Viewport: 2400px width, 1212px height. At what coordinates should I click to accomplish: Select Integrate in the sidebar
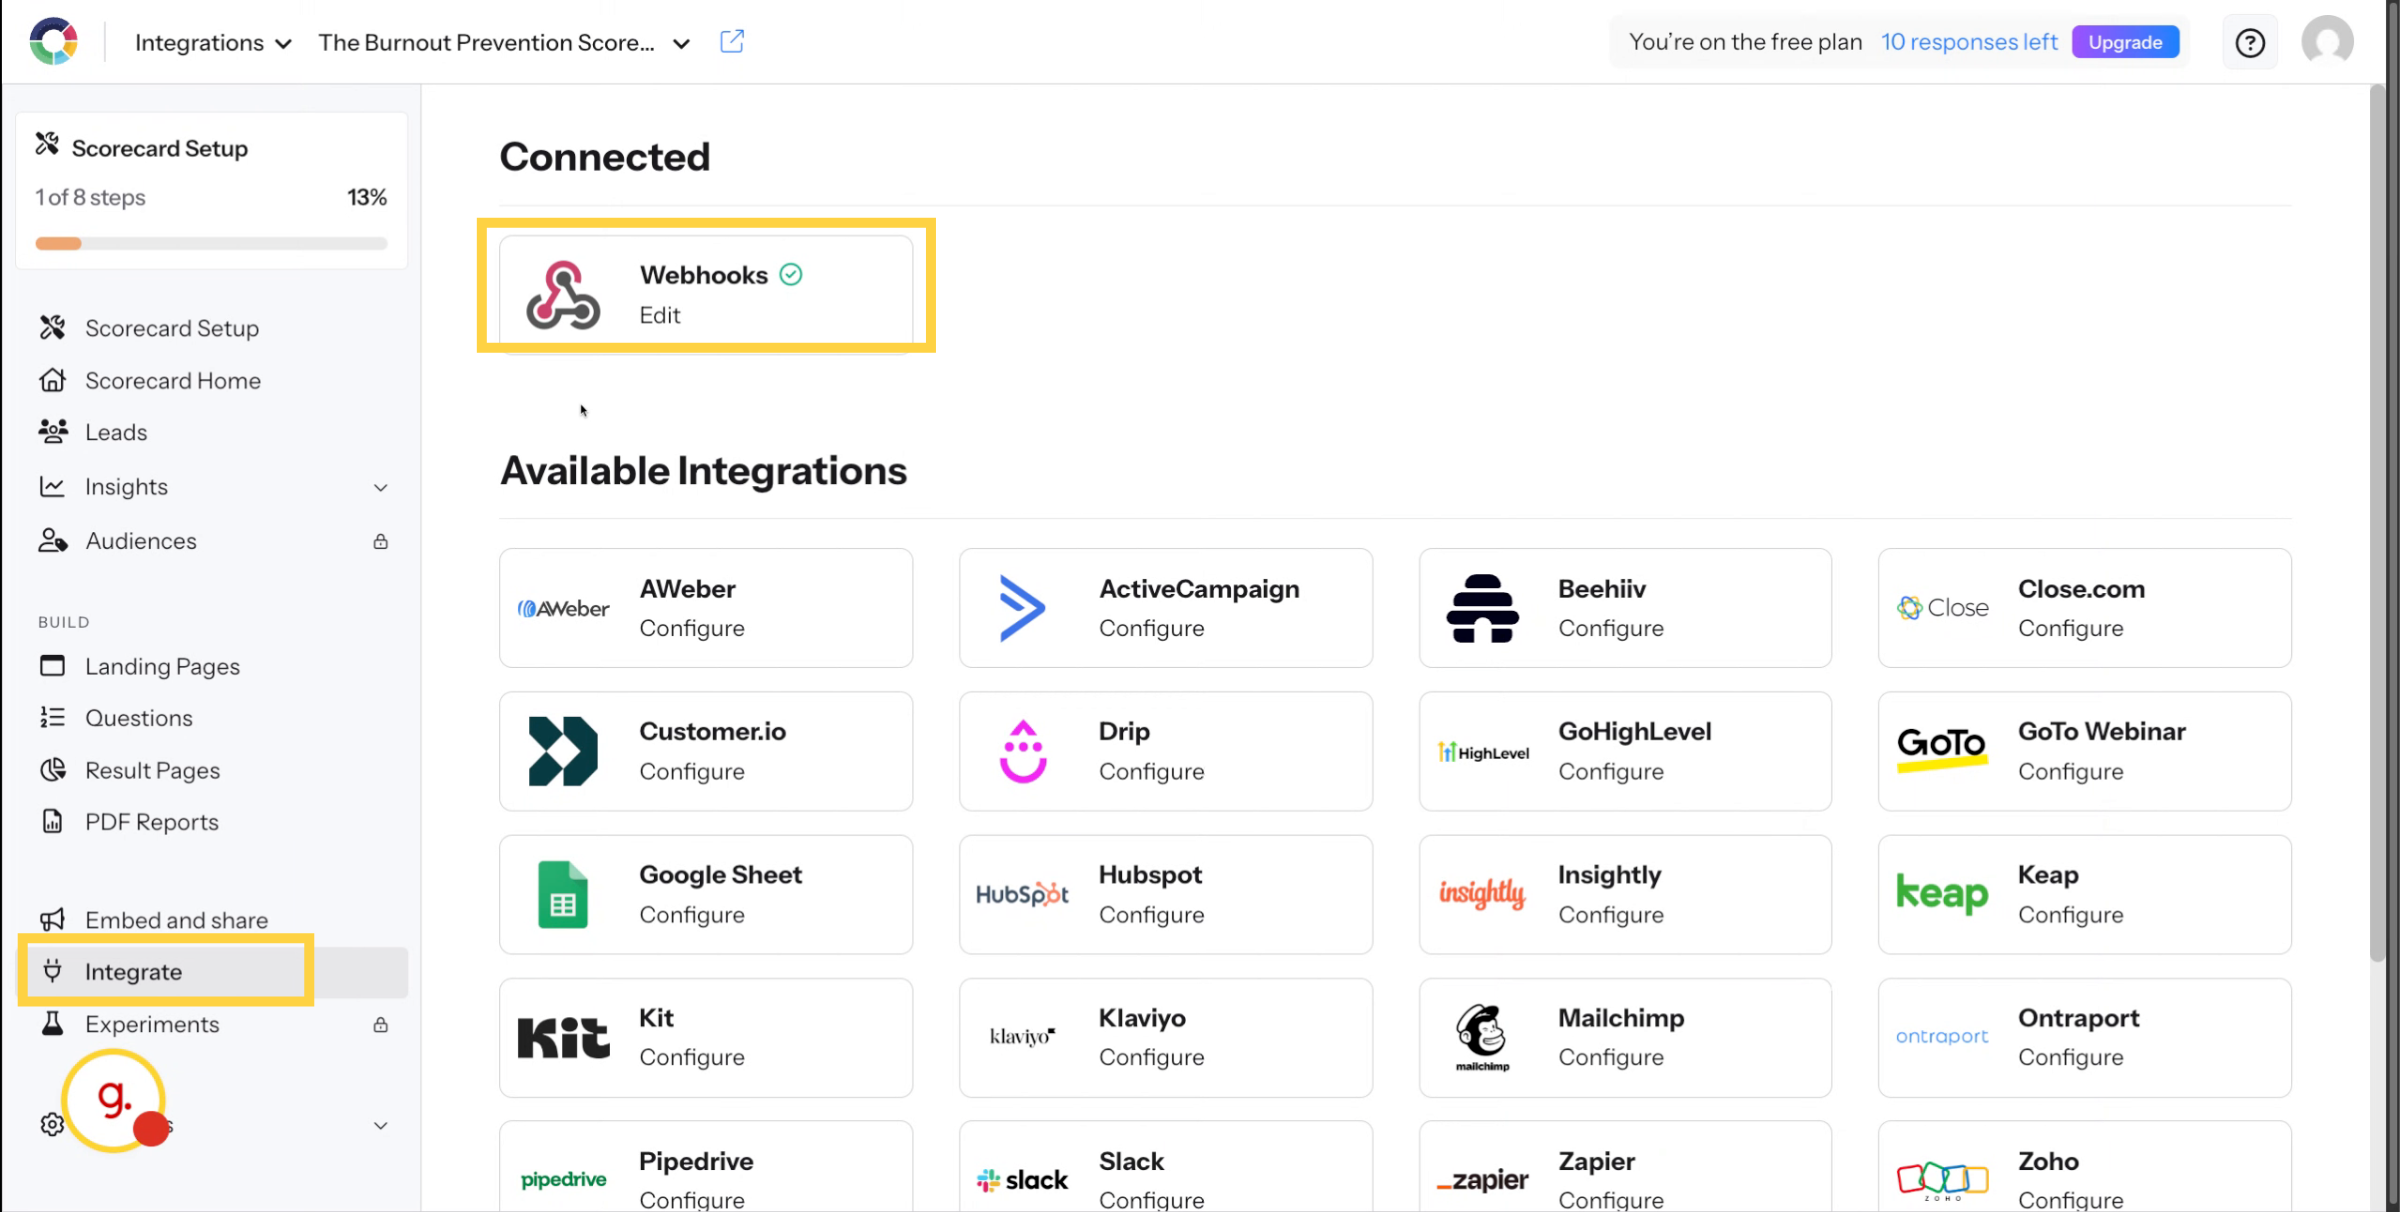212,971
